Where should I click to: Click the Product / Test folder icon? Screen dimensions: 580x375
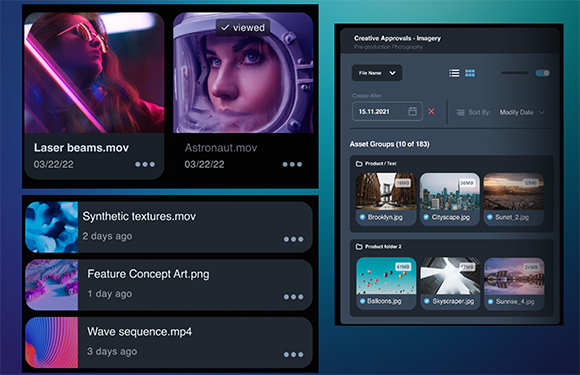[x=358, y=163]
